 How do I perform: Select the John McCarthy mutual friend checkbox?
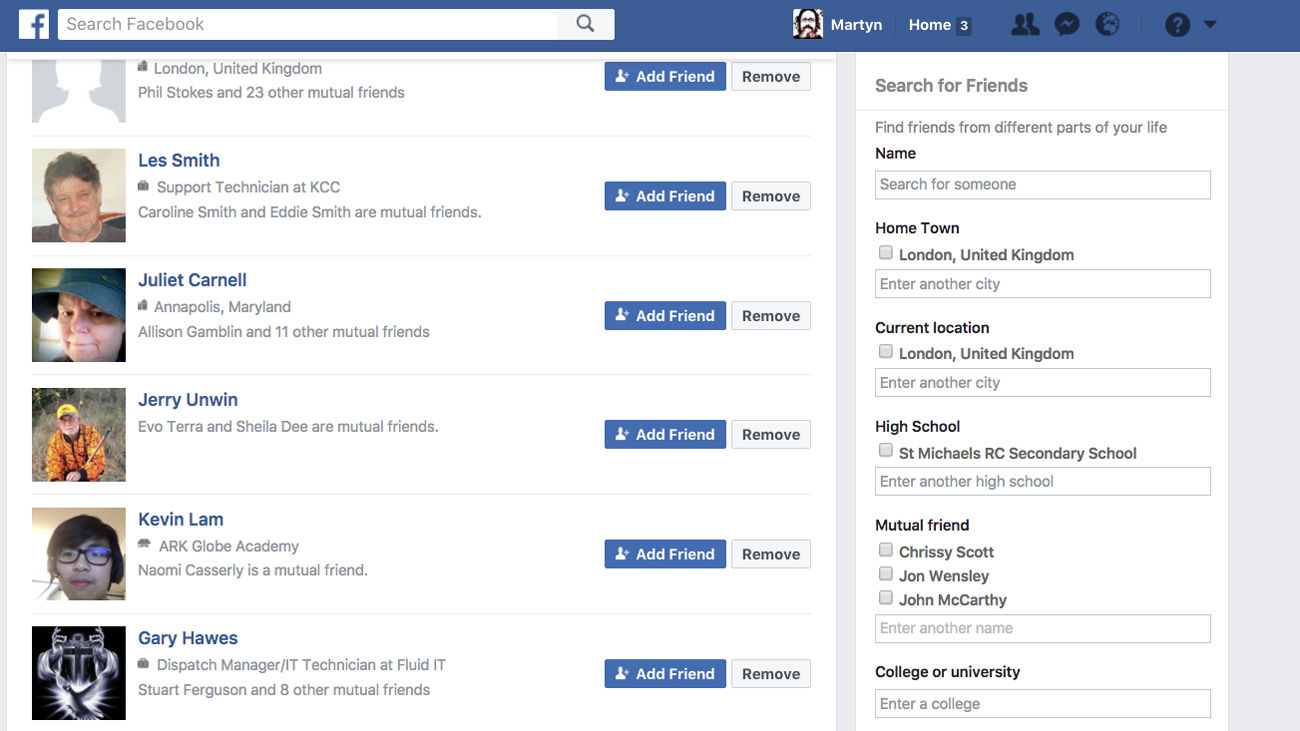point(885,598)
